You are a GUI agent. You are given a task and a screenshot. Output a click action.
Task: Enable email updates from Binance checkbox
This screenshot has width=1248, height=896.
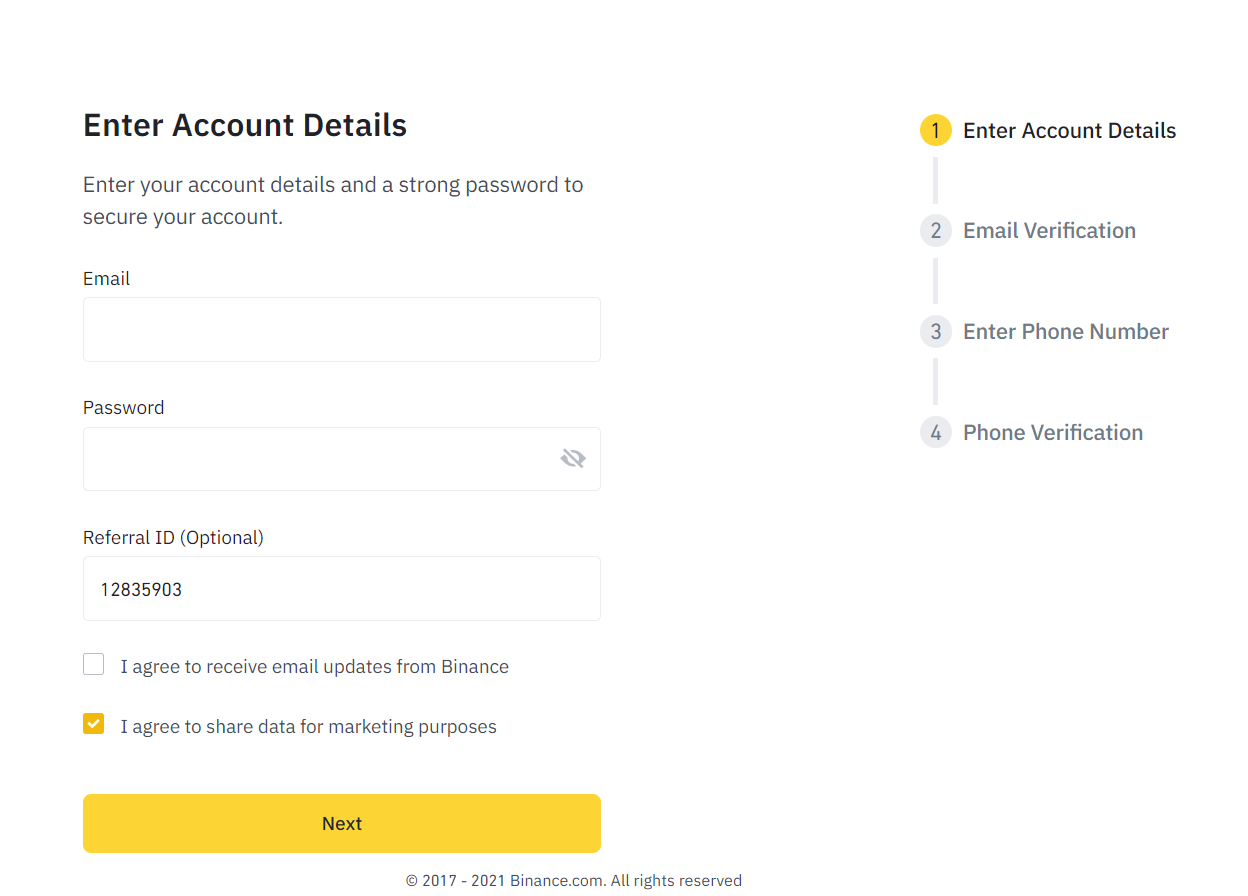[94, 665]
